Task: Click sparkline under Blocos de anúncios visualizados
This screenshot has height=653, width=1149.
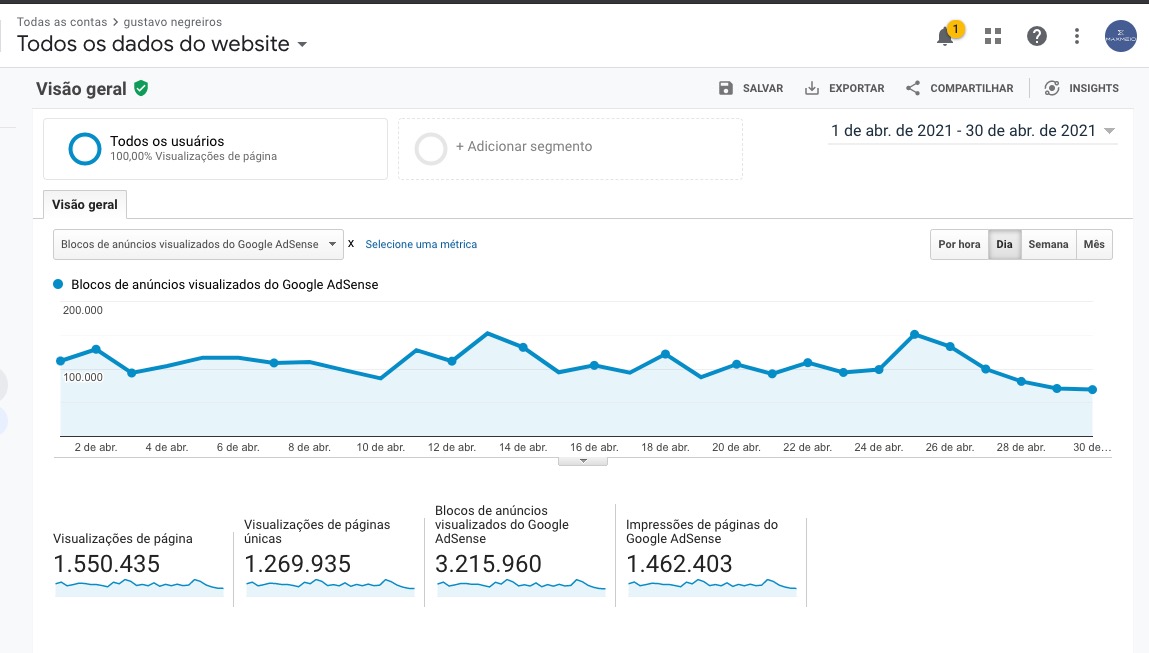Action: (521, 587)
